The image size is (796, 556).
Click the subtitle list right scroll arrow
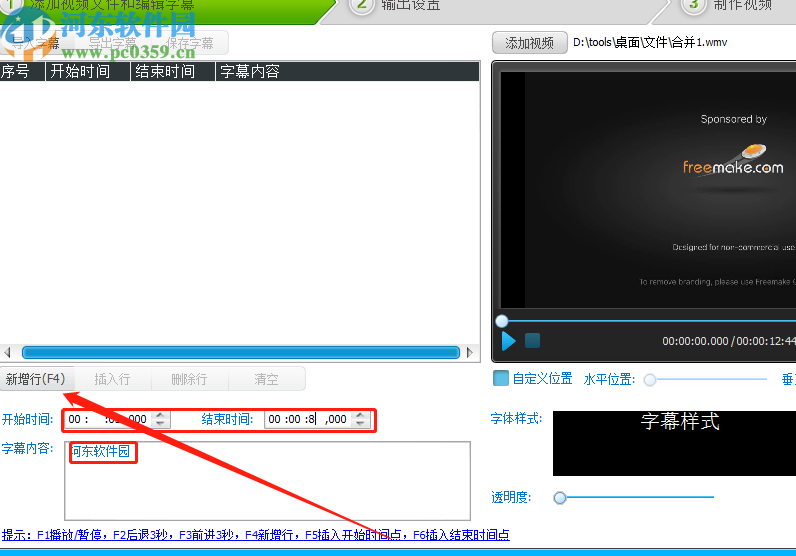(x=470, y=352)
